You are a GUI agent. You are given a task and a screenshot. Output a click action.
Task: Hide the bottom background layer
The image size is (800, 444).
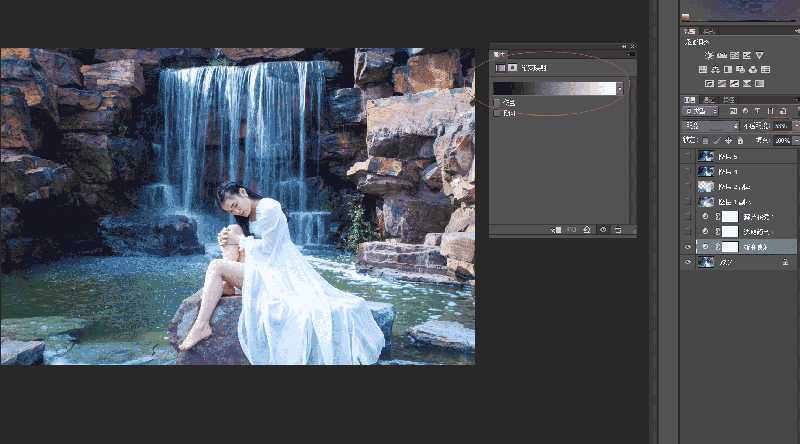[x=687, y=262]
